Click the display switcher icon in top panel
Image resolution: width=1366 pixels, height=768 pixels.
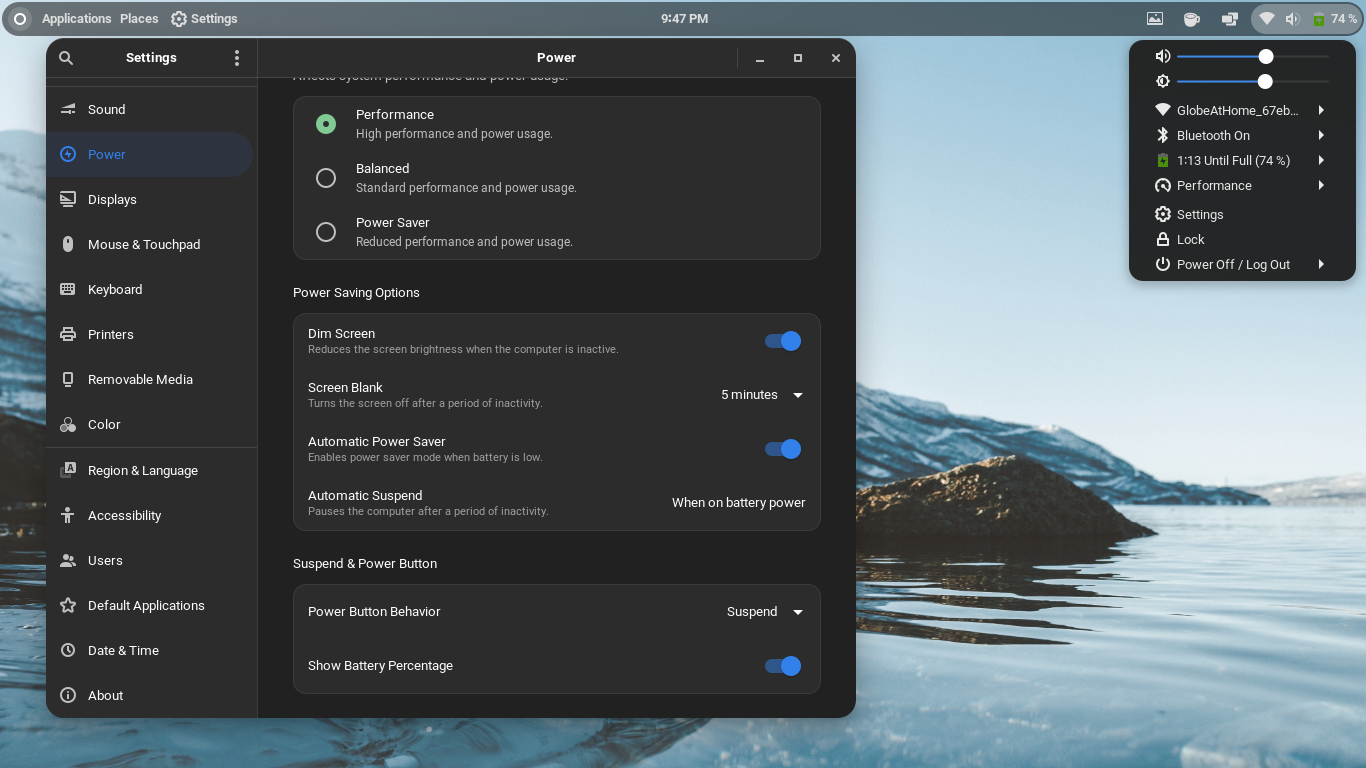[1229, 18]
